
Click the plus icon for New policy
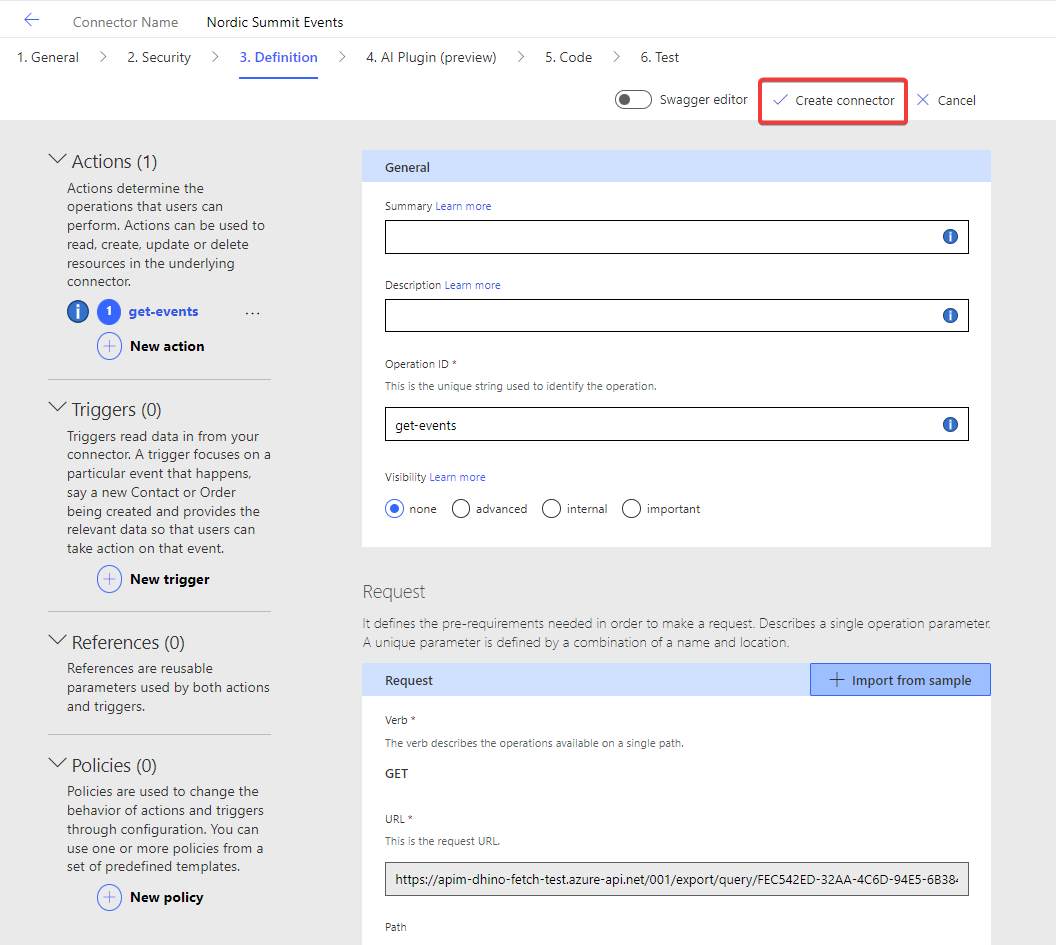(x=110, y=897)
